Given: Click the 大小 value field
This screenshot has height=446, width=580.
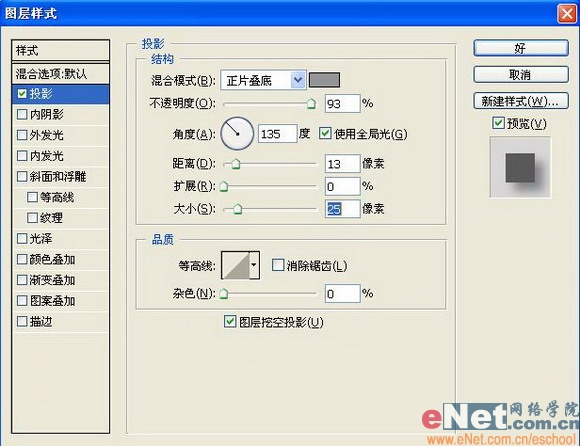Looking at the screenshot, I should tap(343, 209).
